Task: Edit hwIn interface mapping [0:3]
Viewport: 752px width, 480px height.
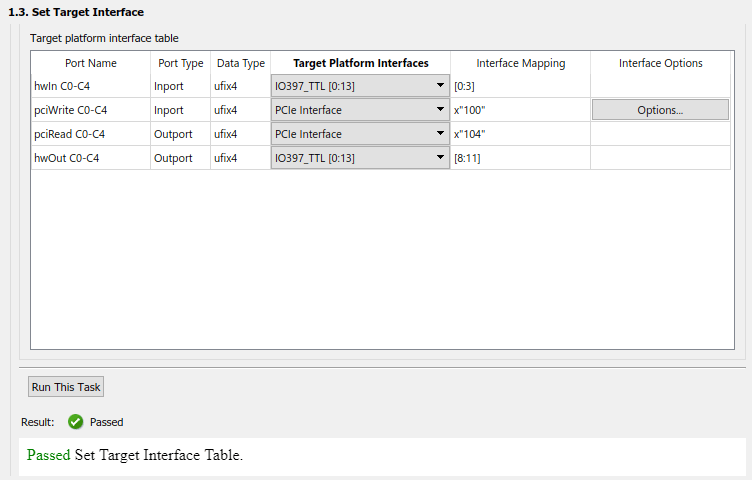Action: coord(520,86)
